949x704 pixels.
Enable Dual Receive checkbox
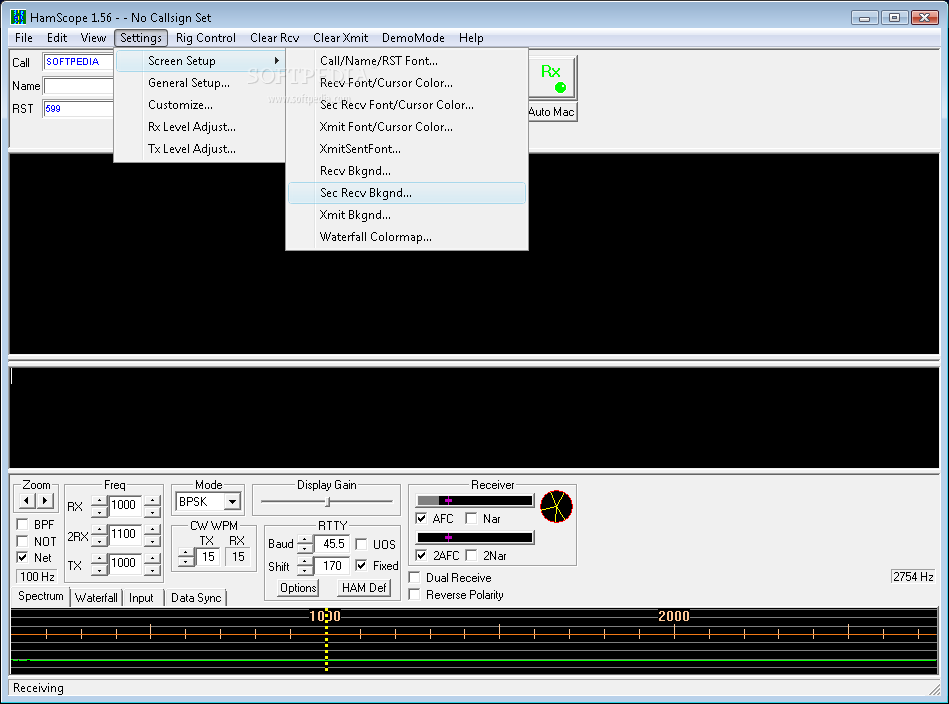pyautogui.click(x=415, y=577)
